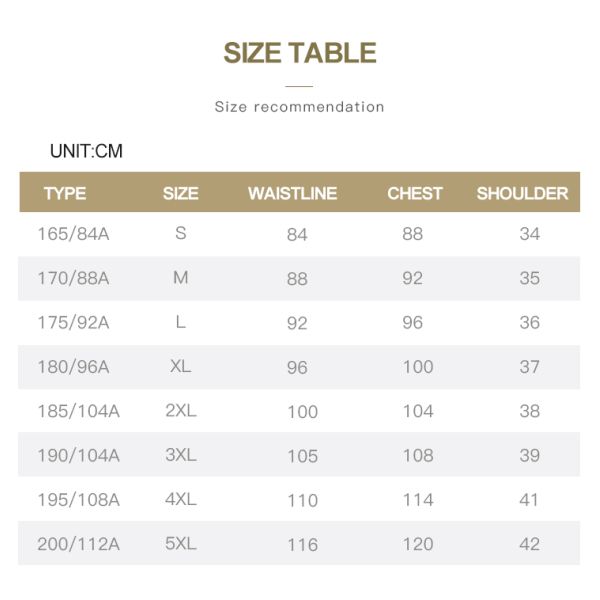The image size is (600, 600).
Task: Click the 3XL size cell
Action: pos(181,455)
